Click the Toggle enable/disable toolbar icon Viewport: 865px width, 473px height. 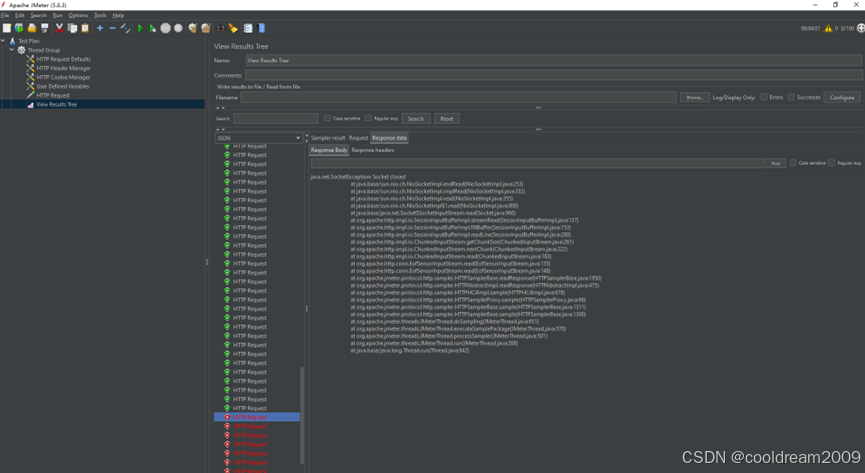point(126,28)
